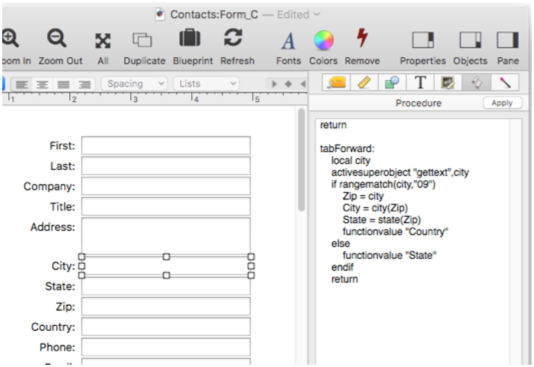Viewport: 534px width, 367px height.
Task: Click the right-pointing tab stop arrow
Action: click(x=274, y=84)
